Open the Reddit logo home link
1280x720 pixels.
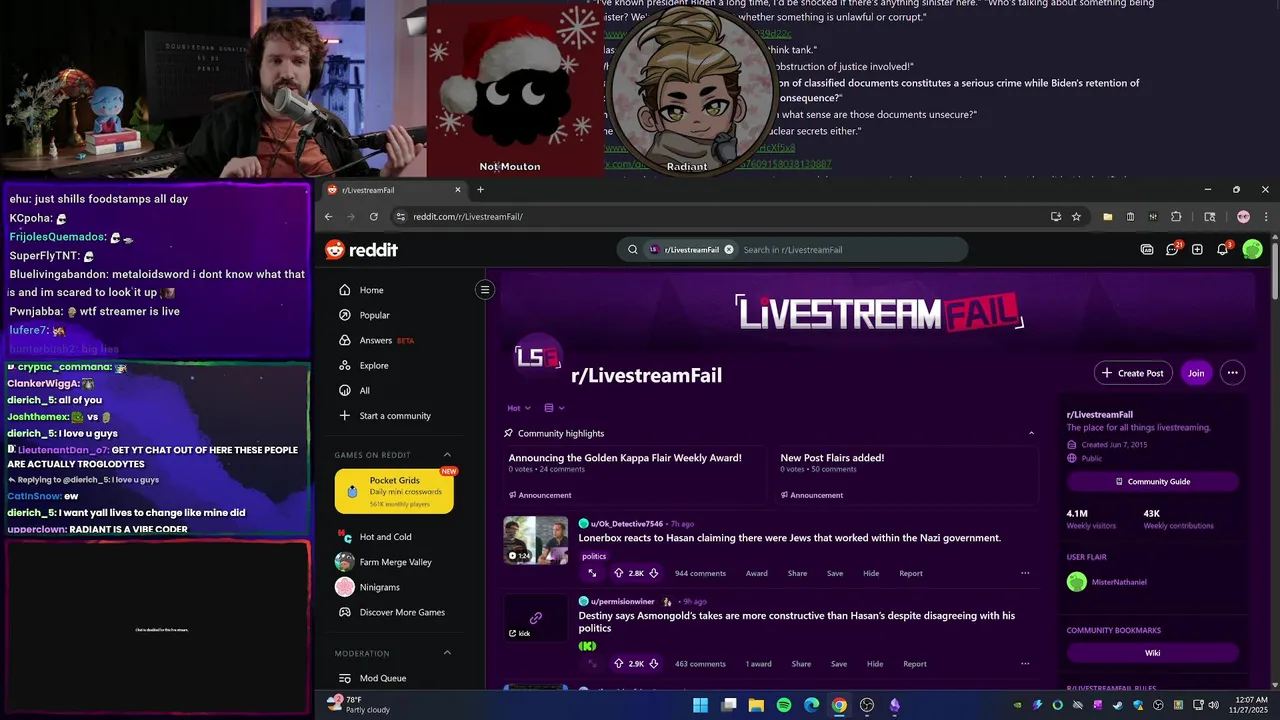tap(362, 250)
